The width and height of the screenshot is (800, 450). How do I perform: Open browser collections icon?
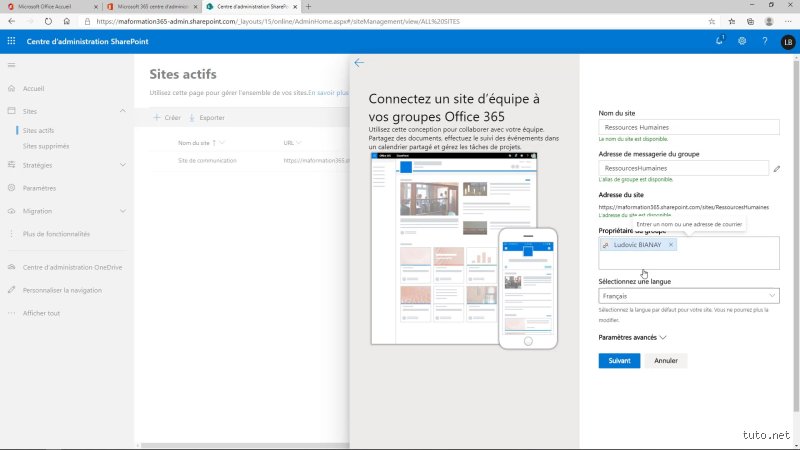(750, 21)
